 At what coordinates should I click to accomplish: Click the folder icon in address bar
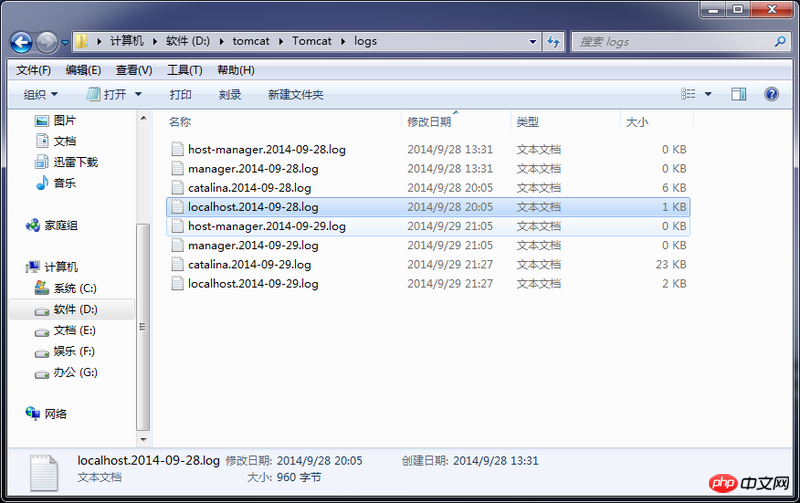pyautogui.click(x=82, y=41)
